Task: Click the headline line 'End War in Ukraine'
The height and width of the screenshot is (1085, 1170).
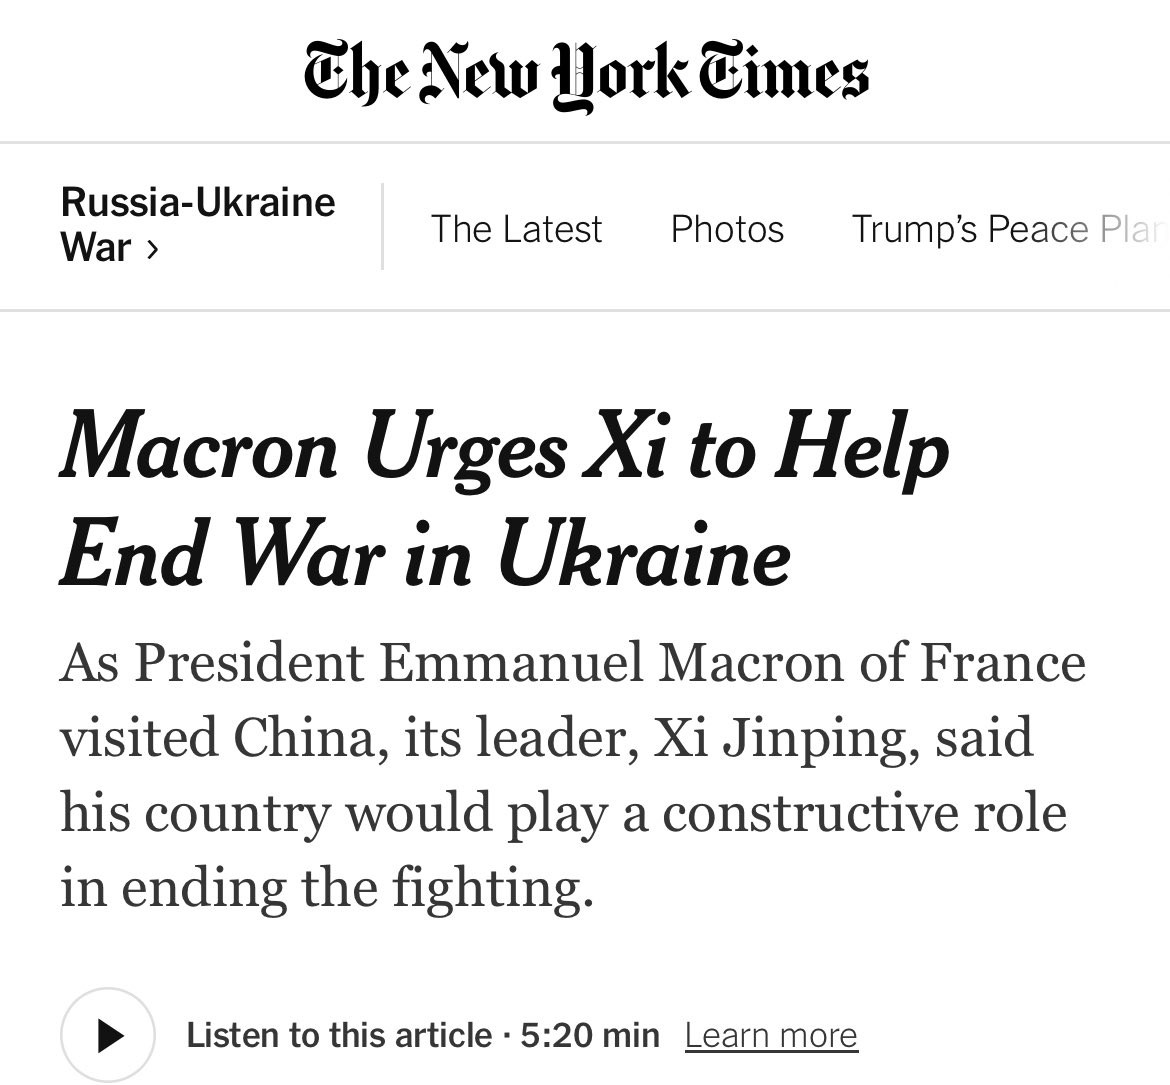Action: point(425,554)
